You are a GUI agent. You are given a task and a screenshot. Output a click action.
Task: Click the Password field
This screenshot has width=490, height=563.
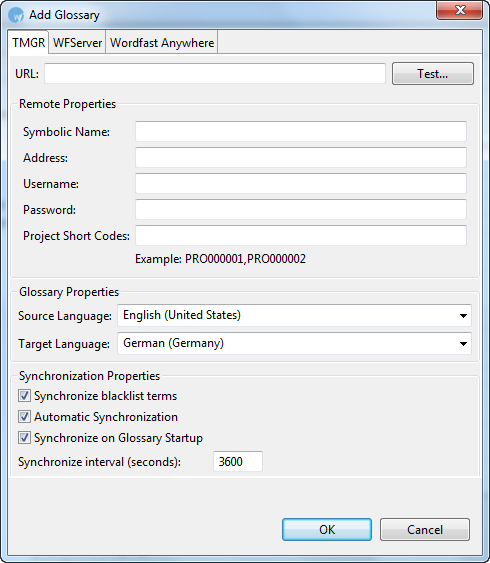pyautogui.click(x=301, y=209)
